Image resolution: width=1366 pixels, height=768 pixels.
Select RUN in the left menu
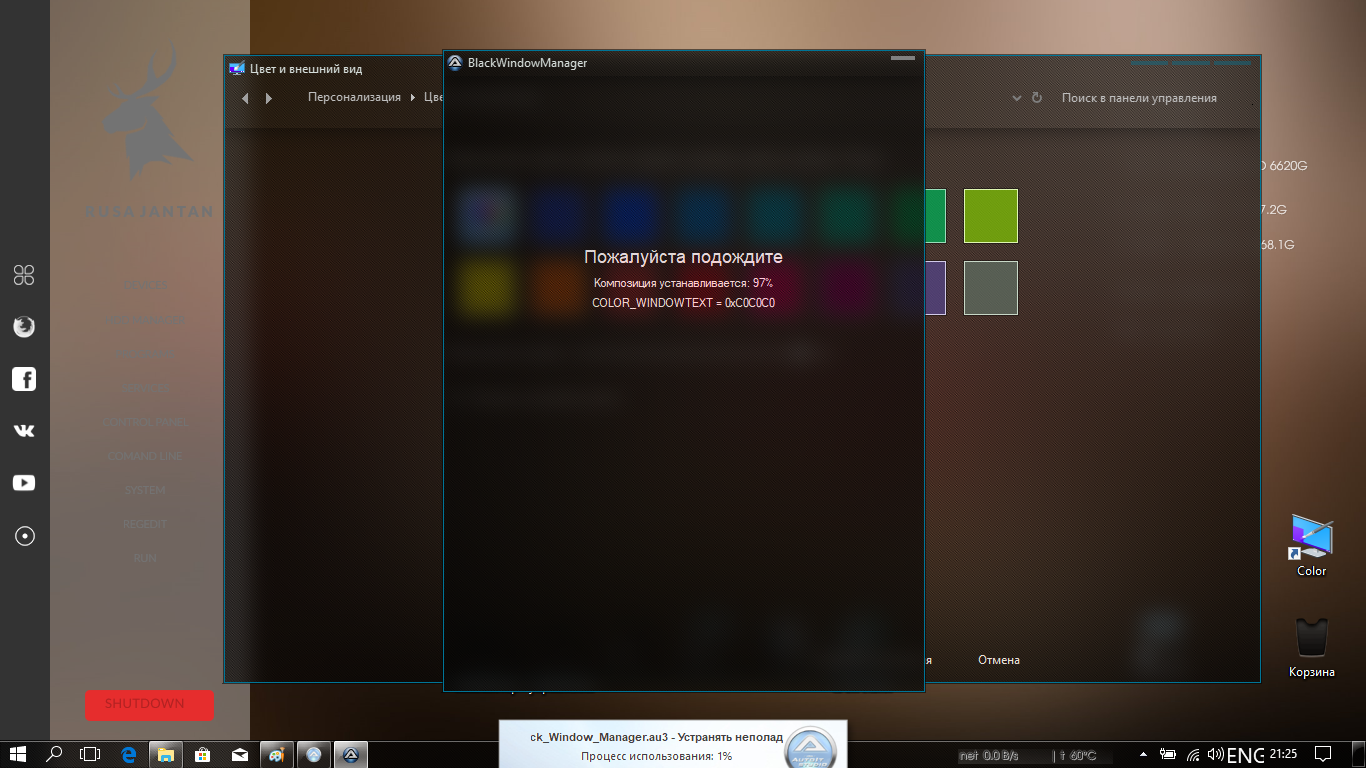[x=145, y=558]
